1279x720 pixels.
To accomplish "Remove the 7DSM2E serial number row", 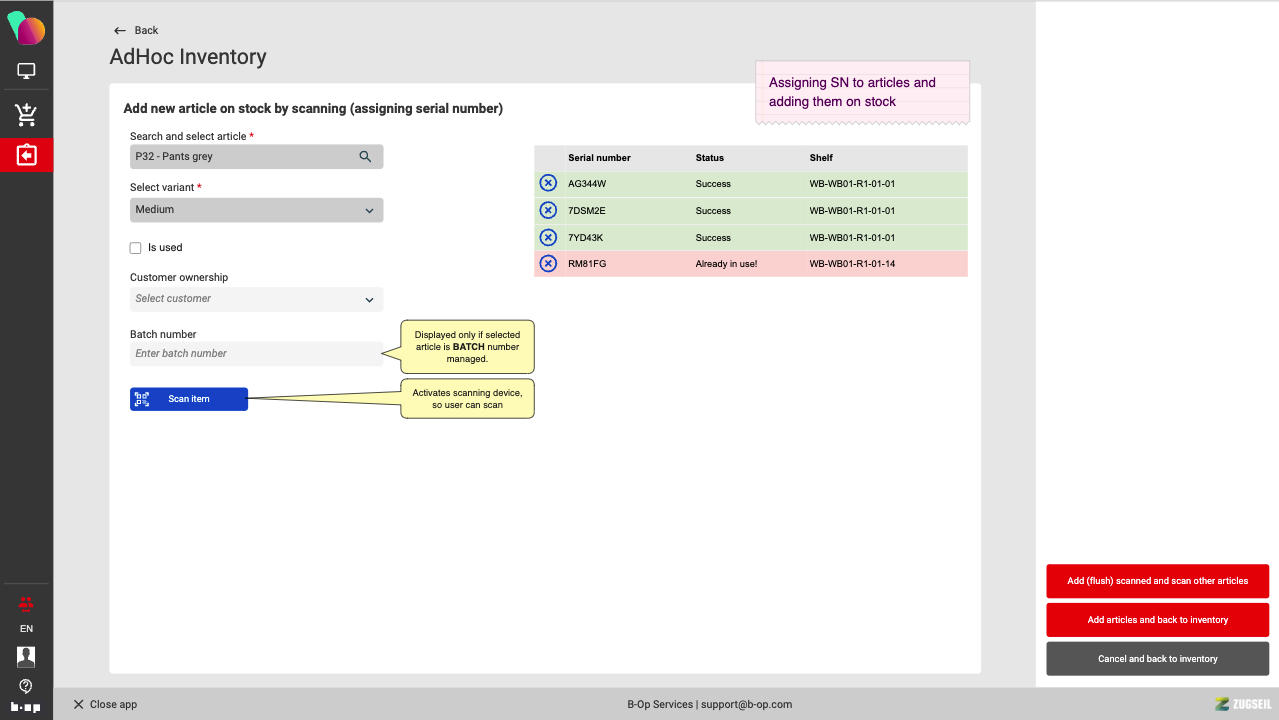I will coord(548,210).
